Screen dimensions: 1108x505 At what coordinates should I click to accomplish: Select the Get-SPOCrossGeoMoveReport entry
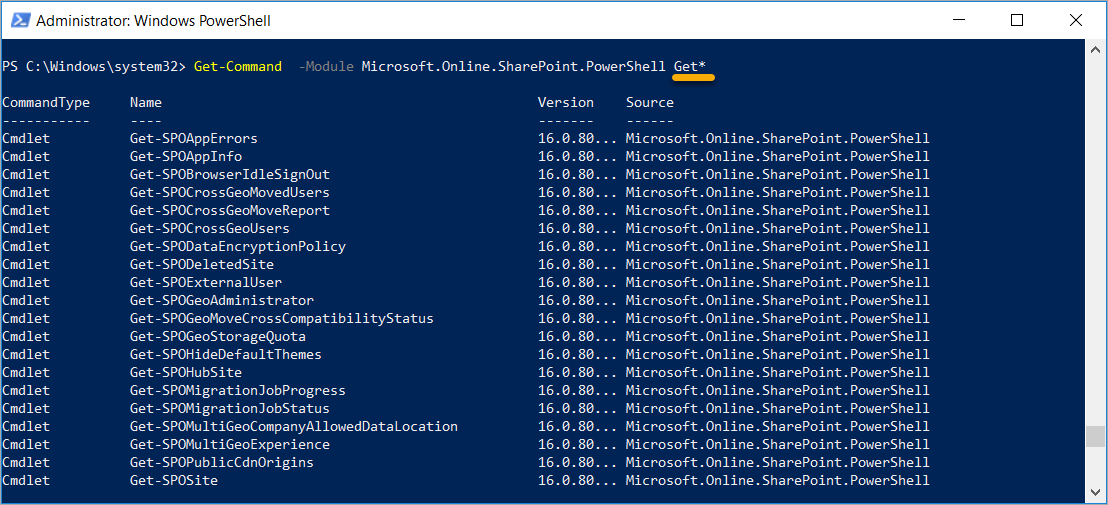[230, 210]
